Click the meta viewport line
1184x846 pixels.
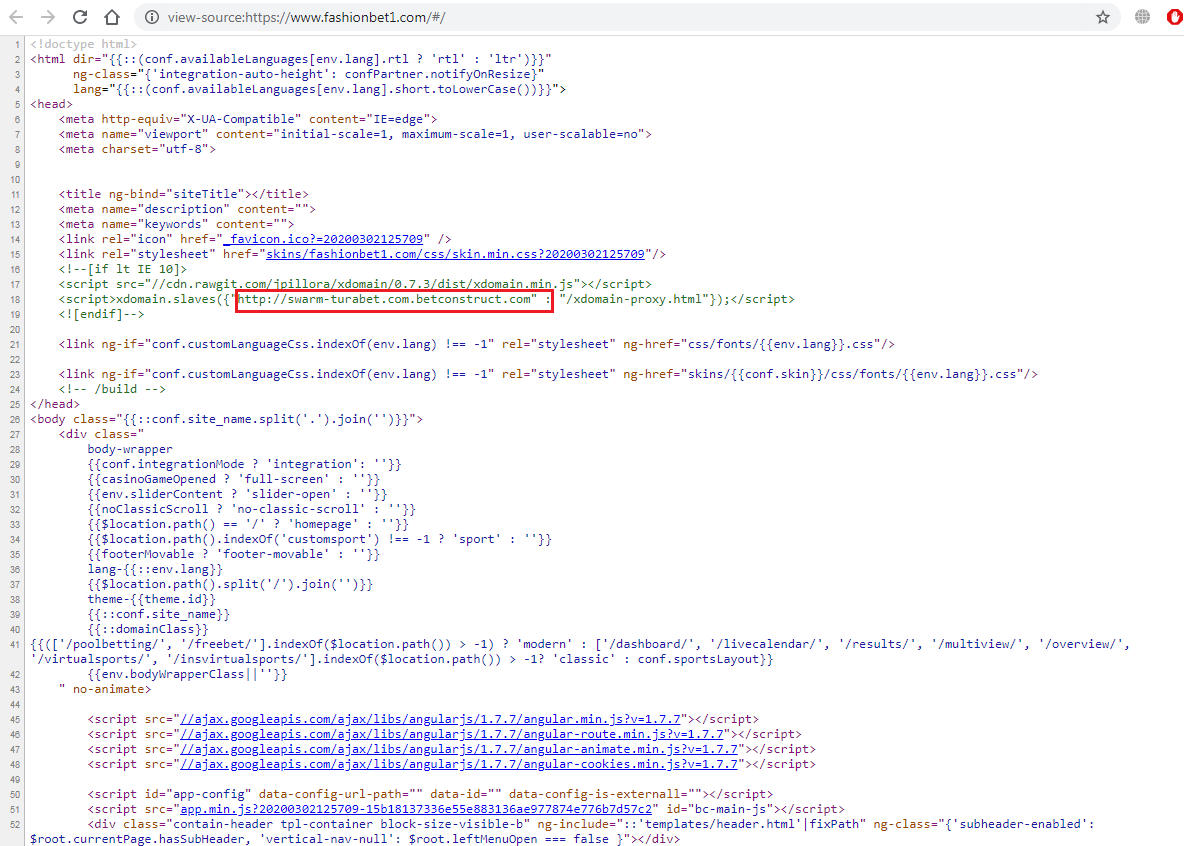(355, 134)
